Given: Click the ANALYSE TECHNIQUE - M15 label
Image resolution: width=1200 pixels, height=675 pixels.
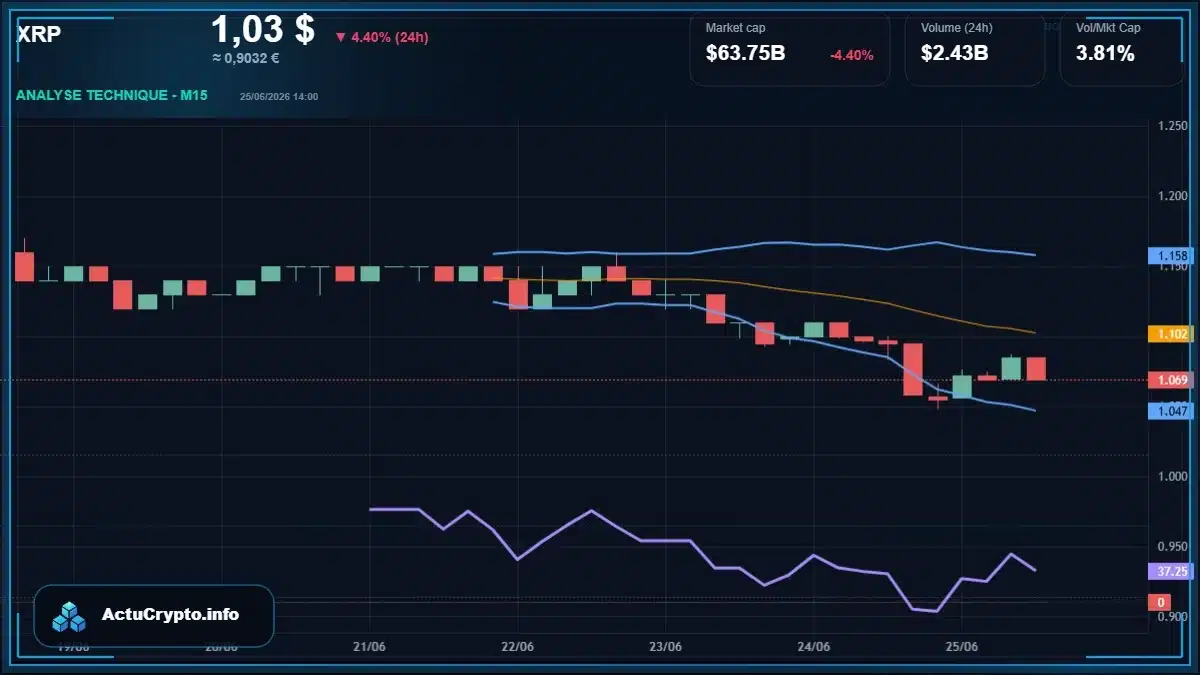Looking at the screenshot, I should pyautogui.click(x=112, y=96).
